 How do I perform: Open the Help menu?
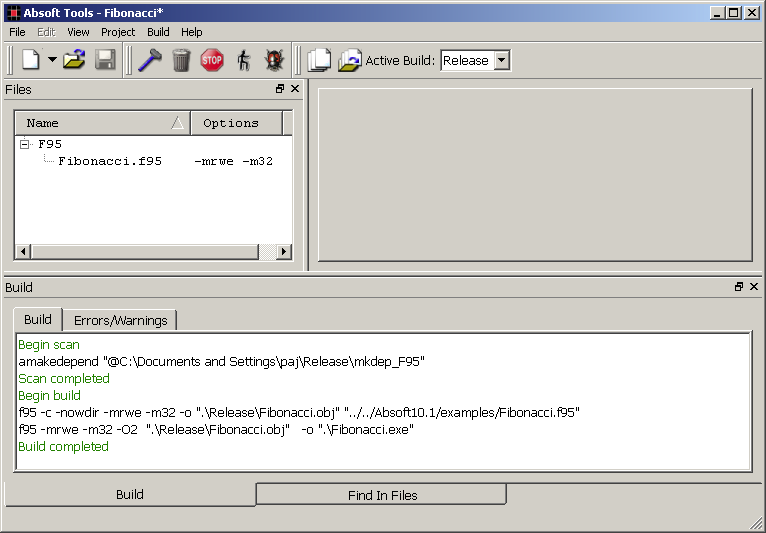tap(192, 32)
